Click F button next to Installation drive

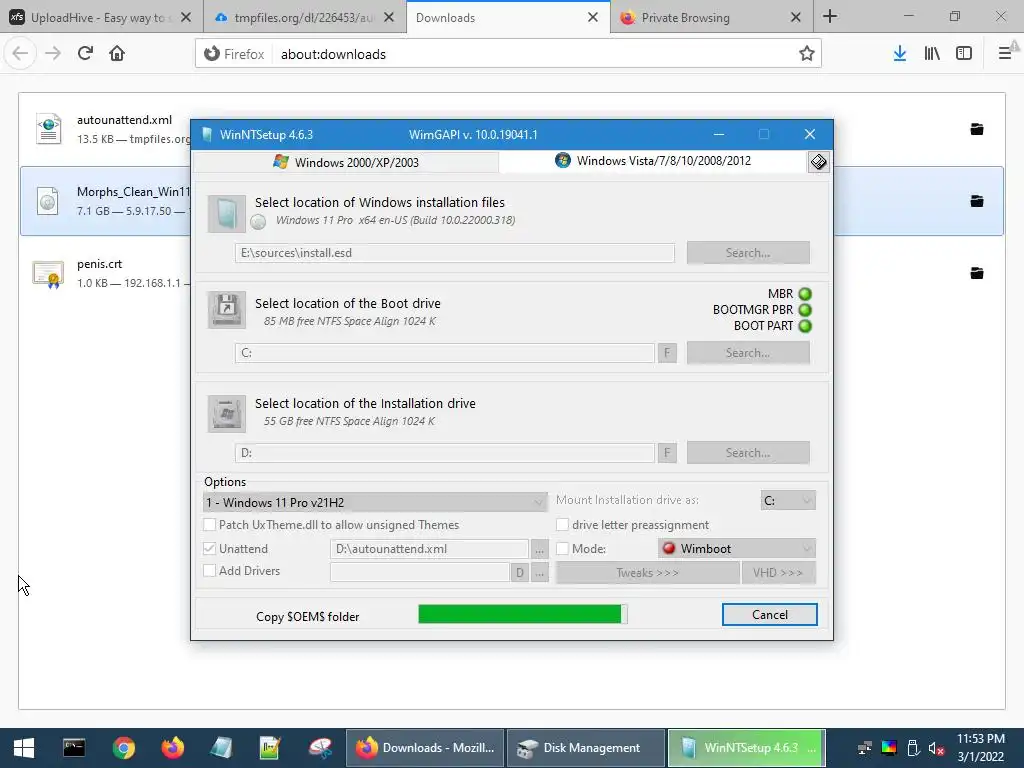pos(667,453)
